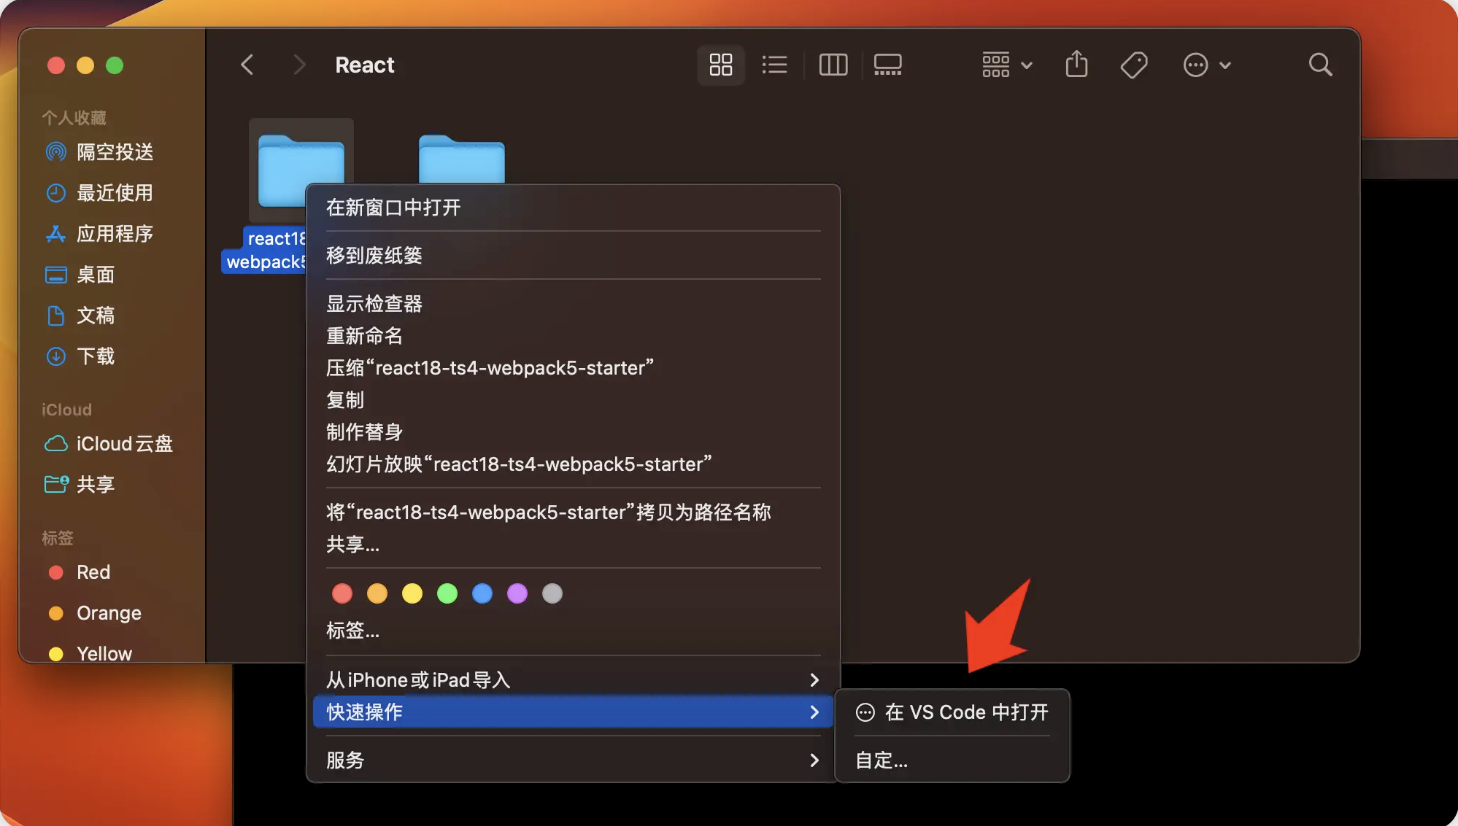Choose 拷贝为路径名称 menu item
1458x826 pixels.
click(x=573, y=512)
